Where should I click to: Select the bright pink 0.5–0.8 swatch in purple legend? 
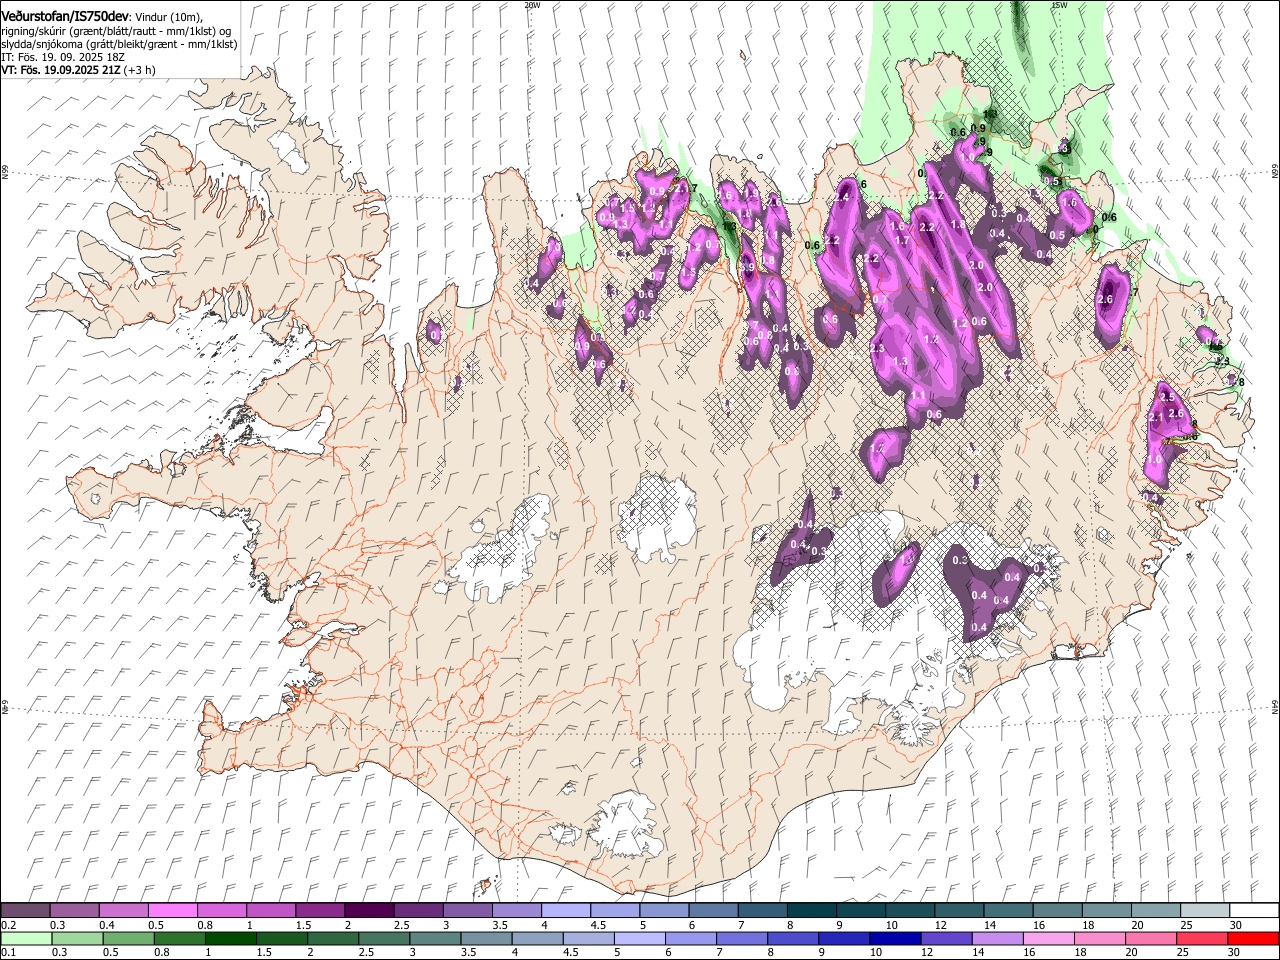pos(172,911)
